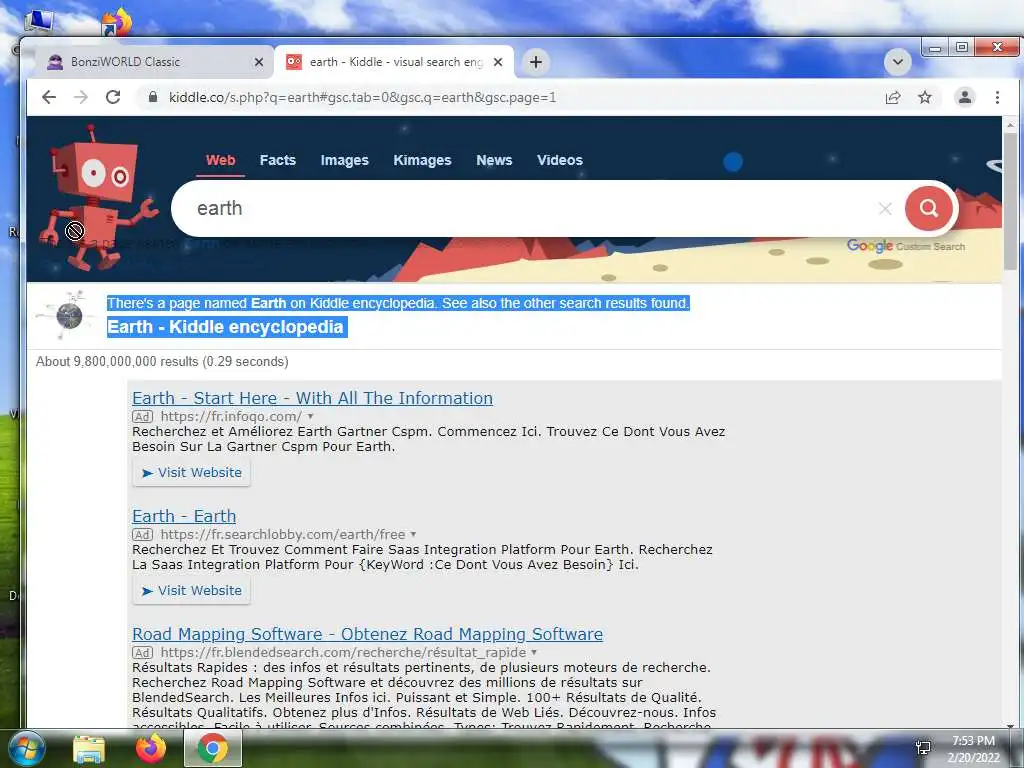This screenshot has height=768, width=1024.
Task: Go back using the browser back arrow
Action: click(x=49, y=97)
